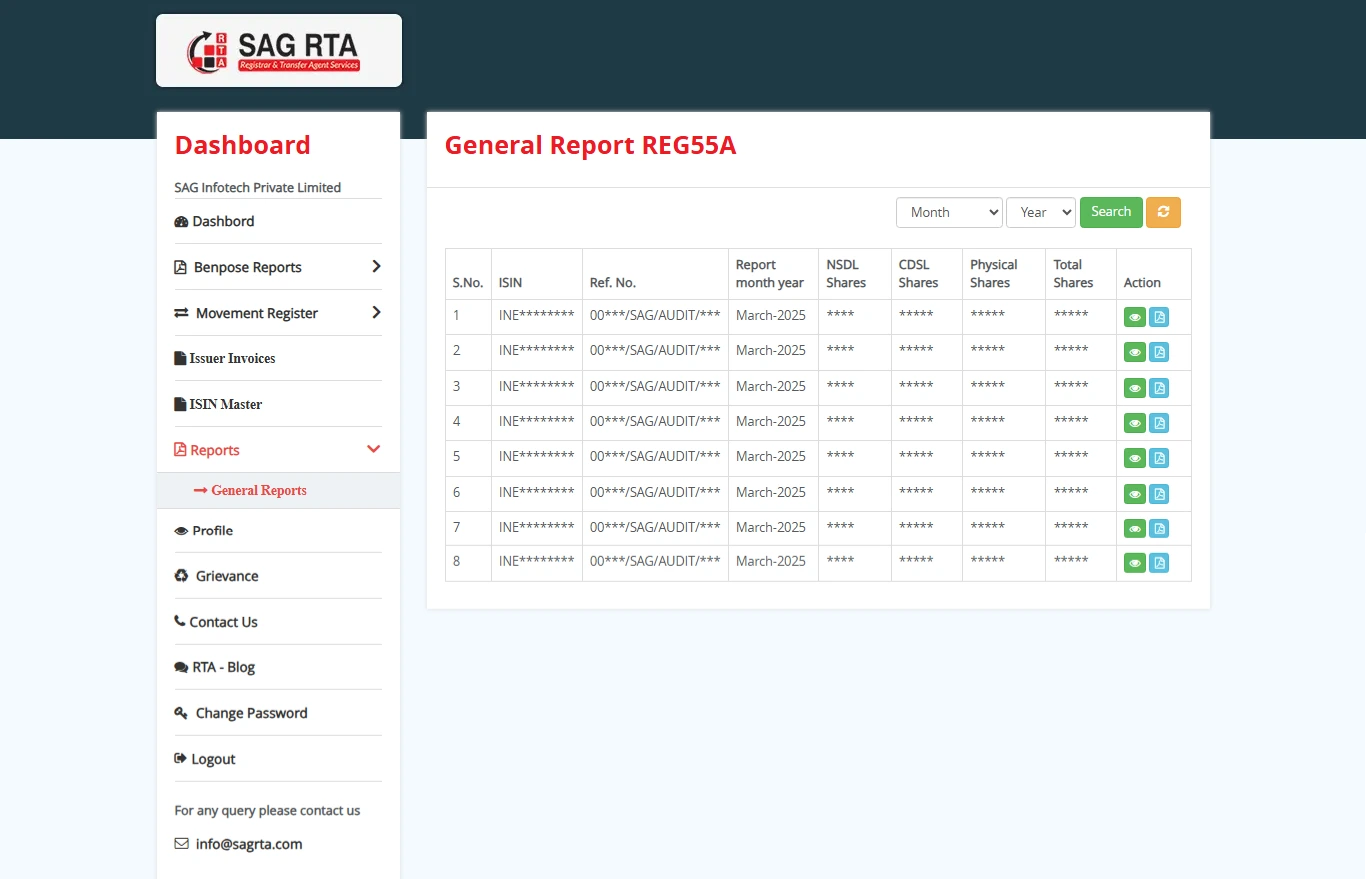Log out using the sidebar Logout link
Viewport: 1366px width, 879px height.
click(x=213, y=759)
